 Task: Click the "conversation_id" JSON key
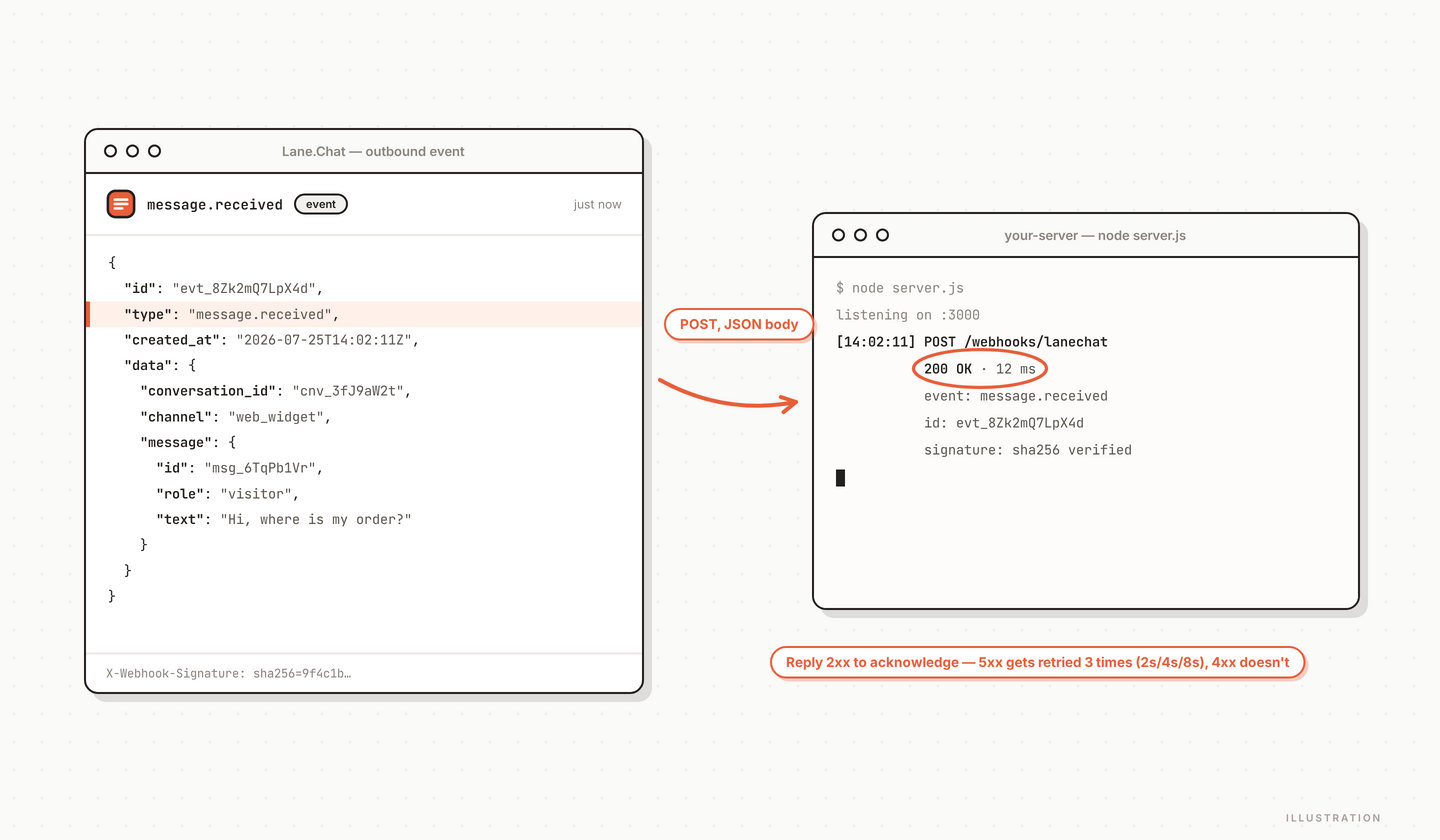(208, 391)
